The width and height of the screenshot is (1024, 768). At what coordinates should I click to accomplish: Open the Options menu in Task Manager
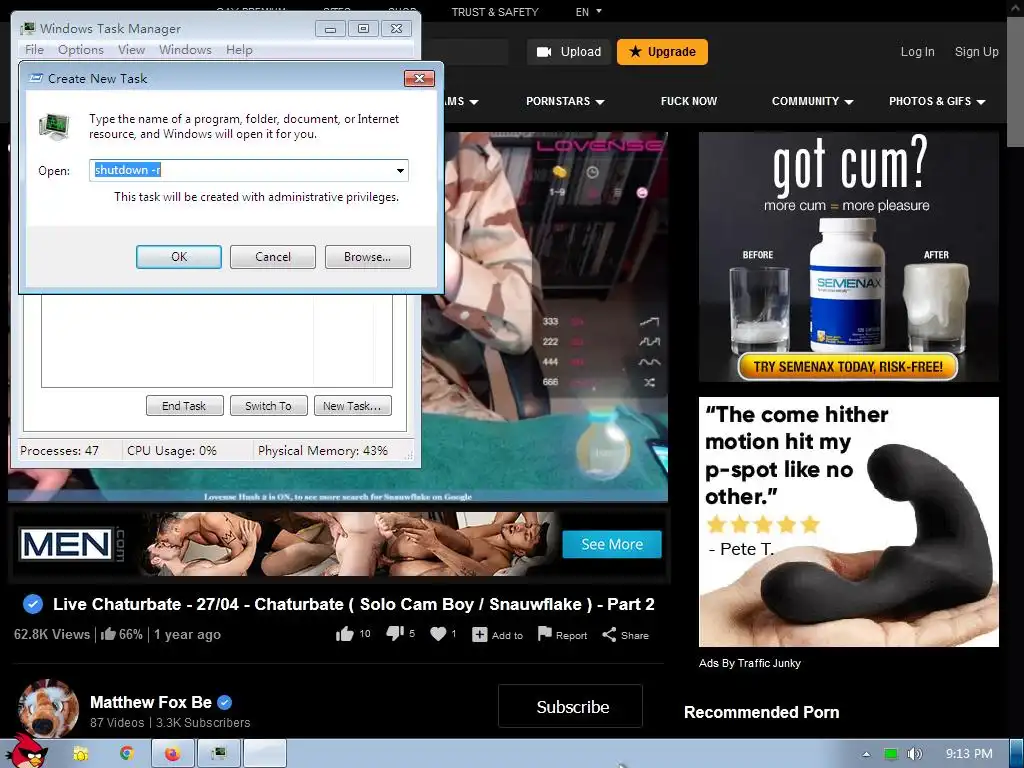[80, 50]
